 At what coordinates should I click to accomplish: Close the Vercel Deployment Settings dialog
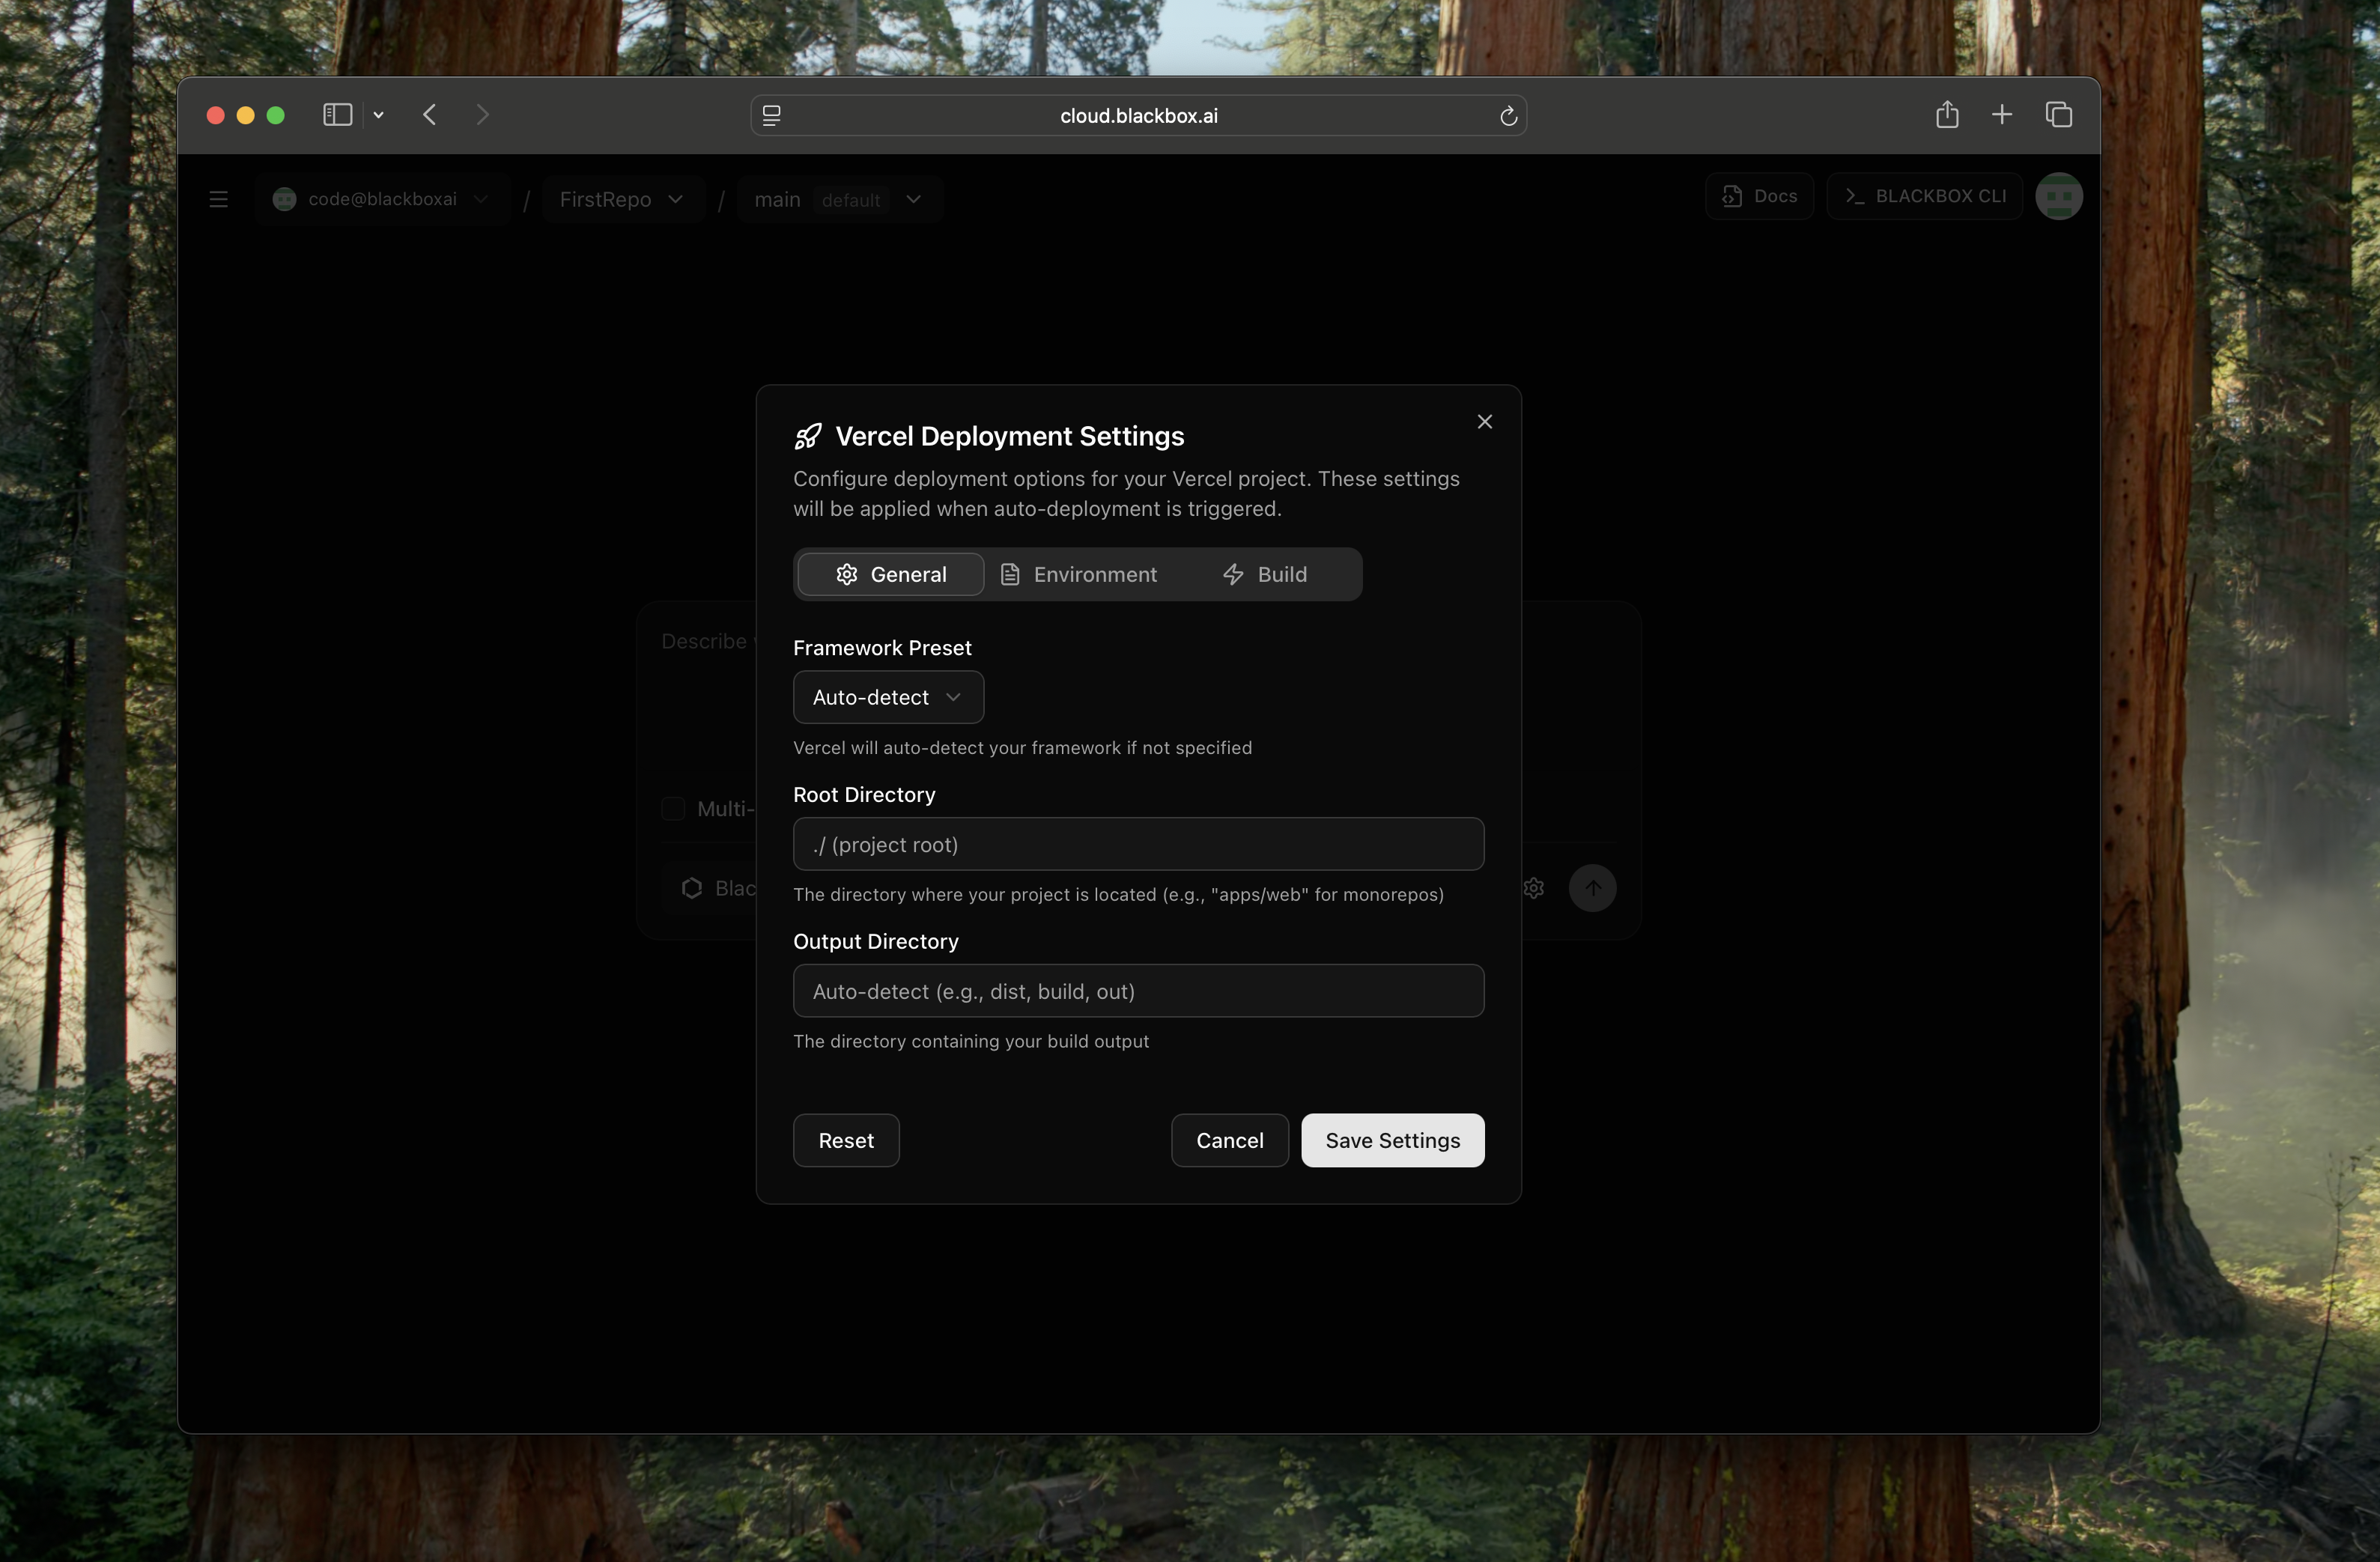(1484, 422)
